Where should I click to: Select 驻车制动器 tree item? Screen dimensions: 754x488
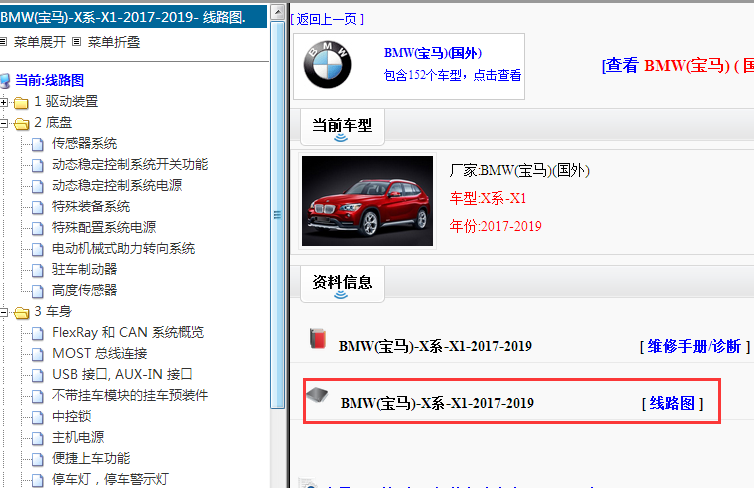[x=85, y=270]
